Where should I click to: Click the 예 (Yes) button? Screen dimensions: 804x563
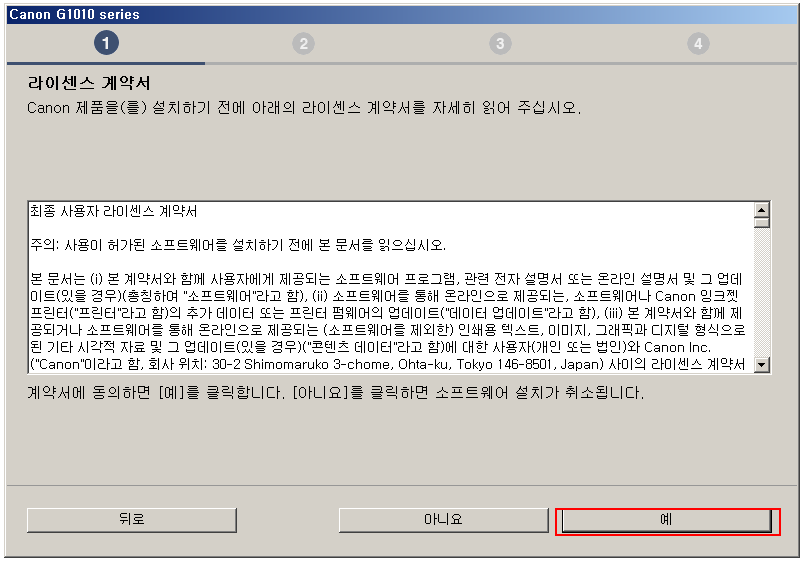click(x=667, y=520)
